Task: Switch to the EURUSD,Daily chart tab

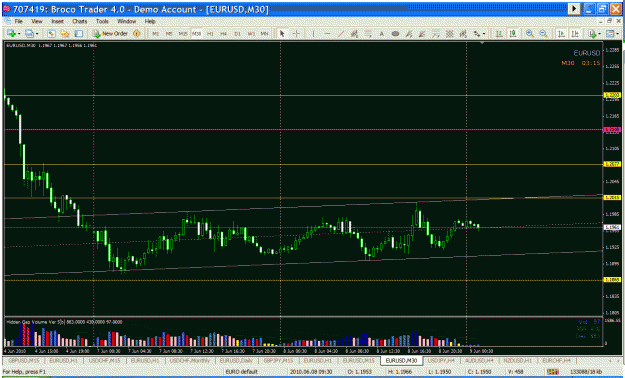Action: (235, 360)
